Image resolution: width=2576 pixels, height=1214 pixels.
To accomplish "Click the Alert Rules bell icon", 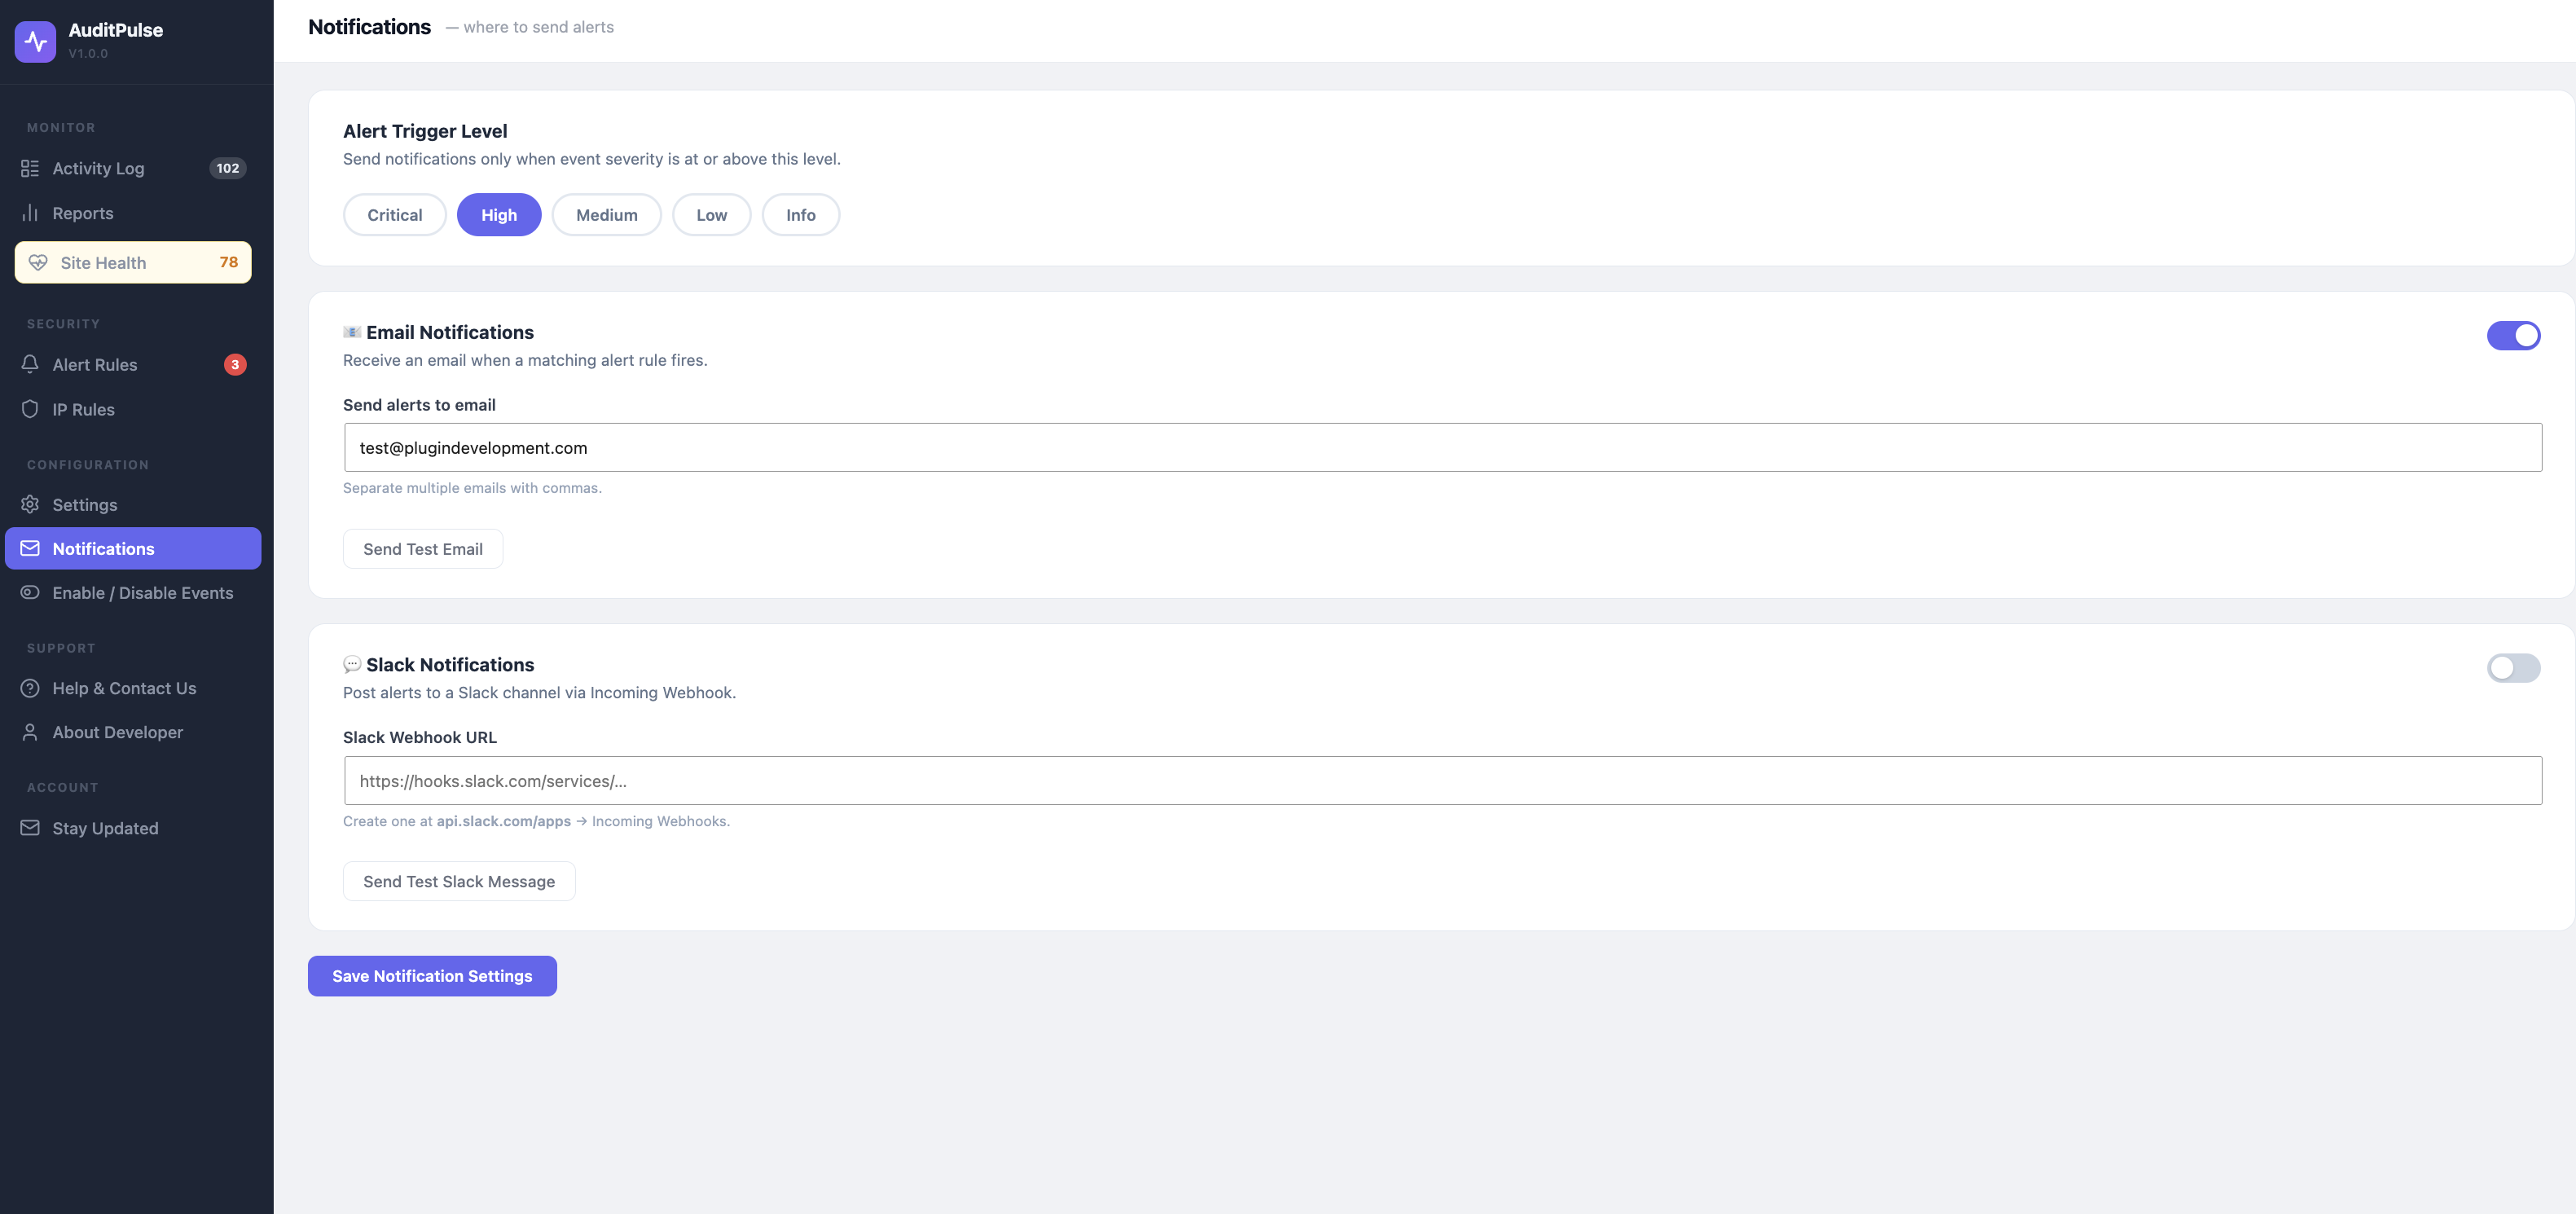I will coord(30,364).
